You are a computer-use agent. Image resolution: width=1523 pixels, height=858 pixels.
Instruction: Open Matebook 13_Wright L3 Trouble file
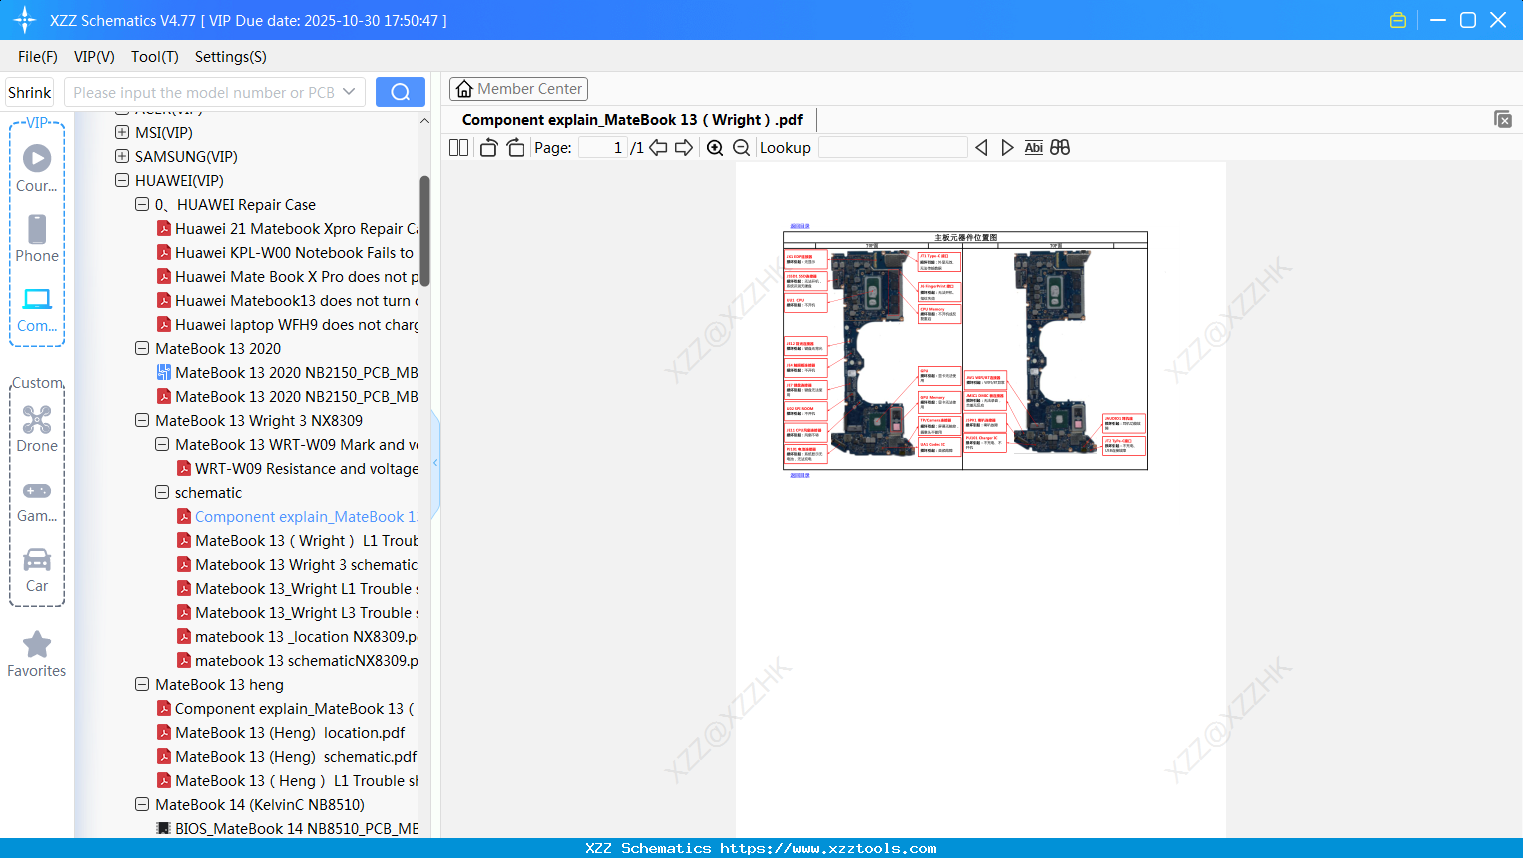[298, 613]
